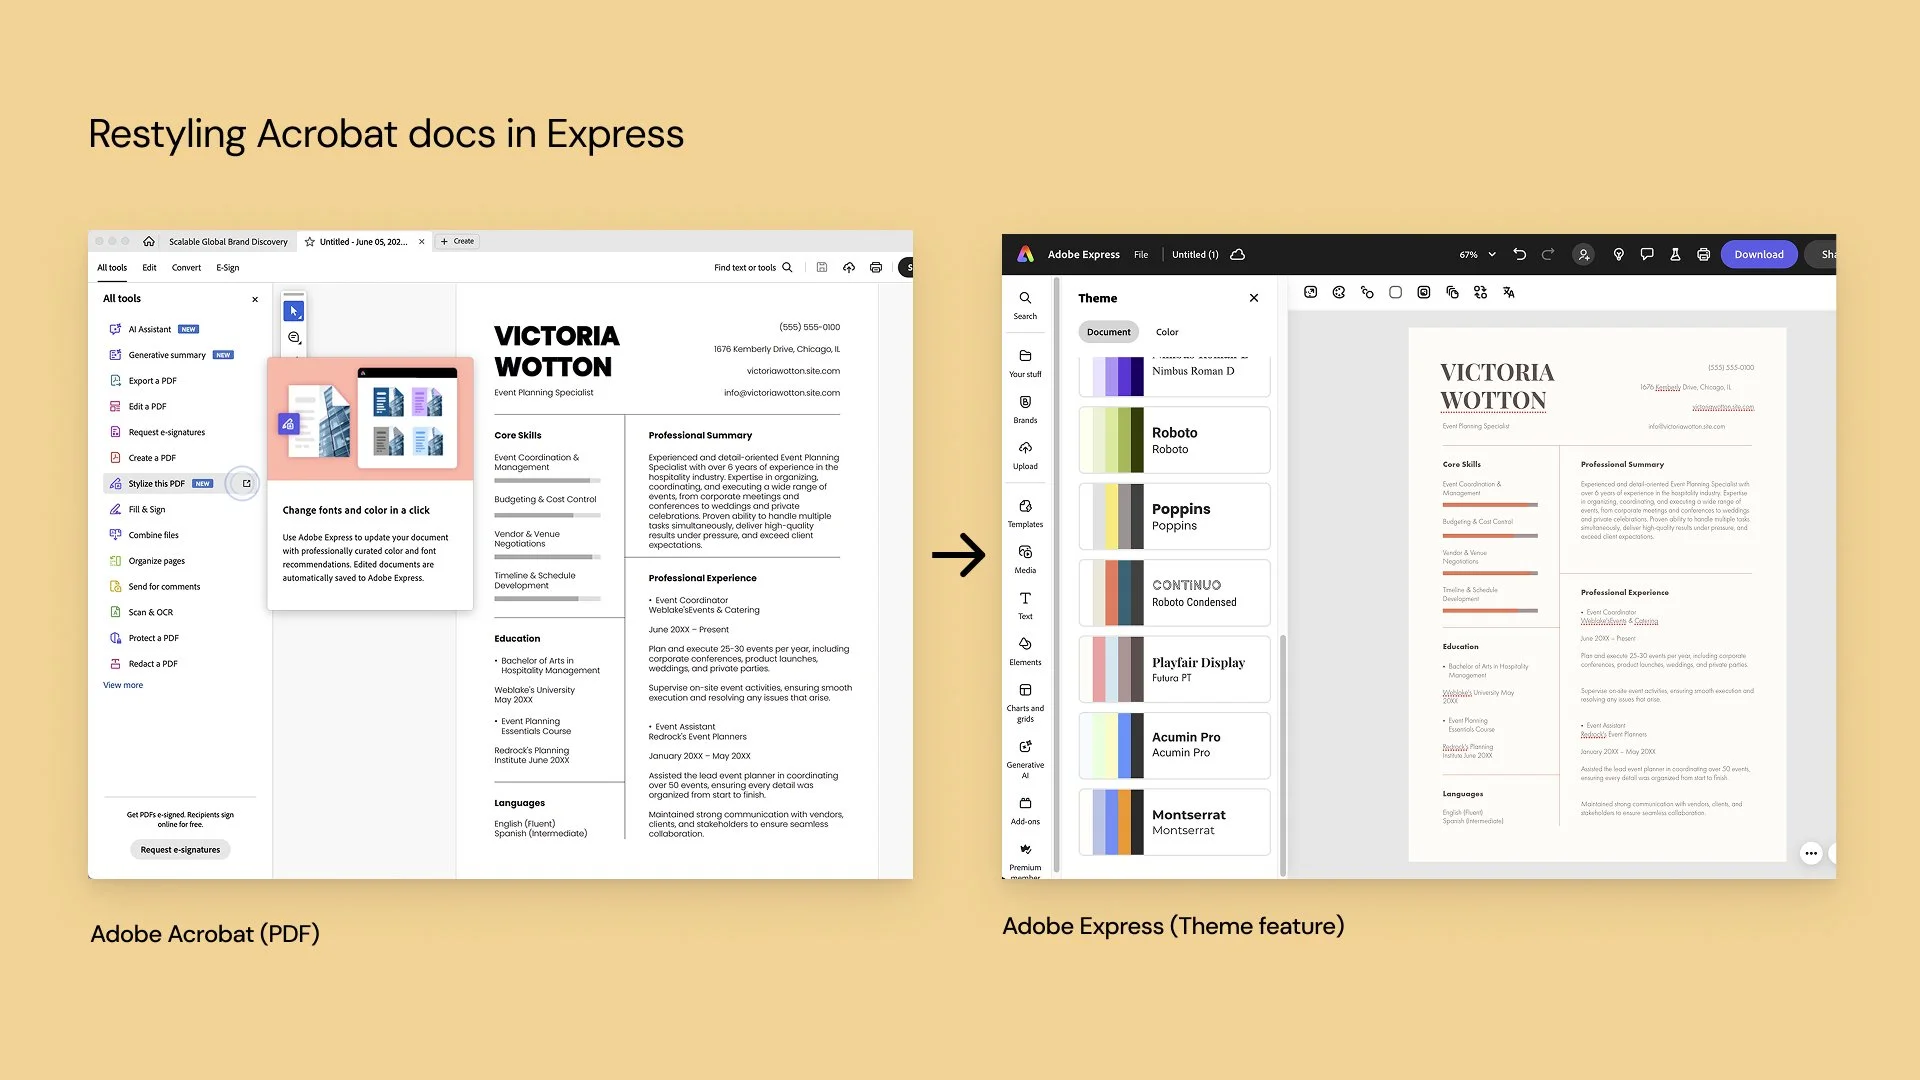Close the Theme panel

1254,298
